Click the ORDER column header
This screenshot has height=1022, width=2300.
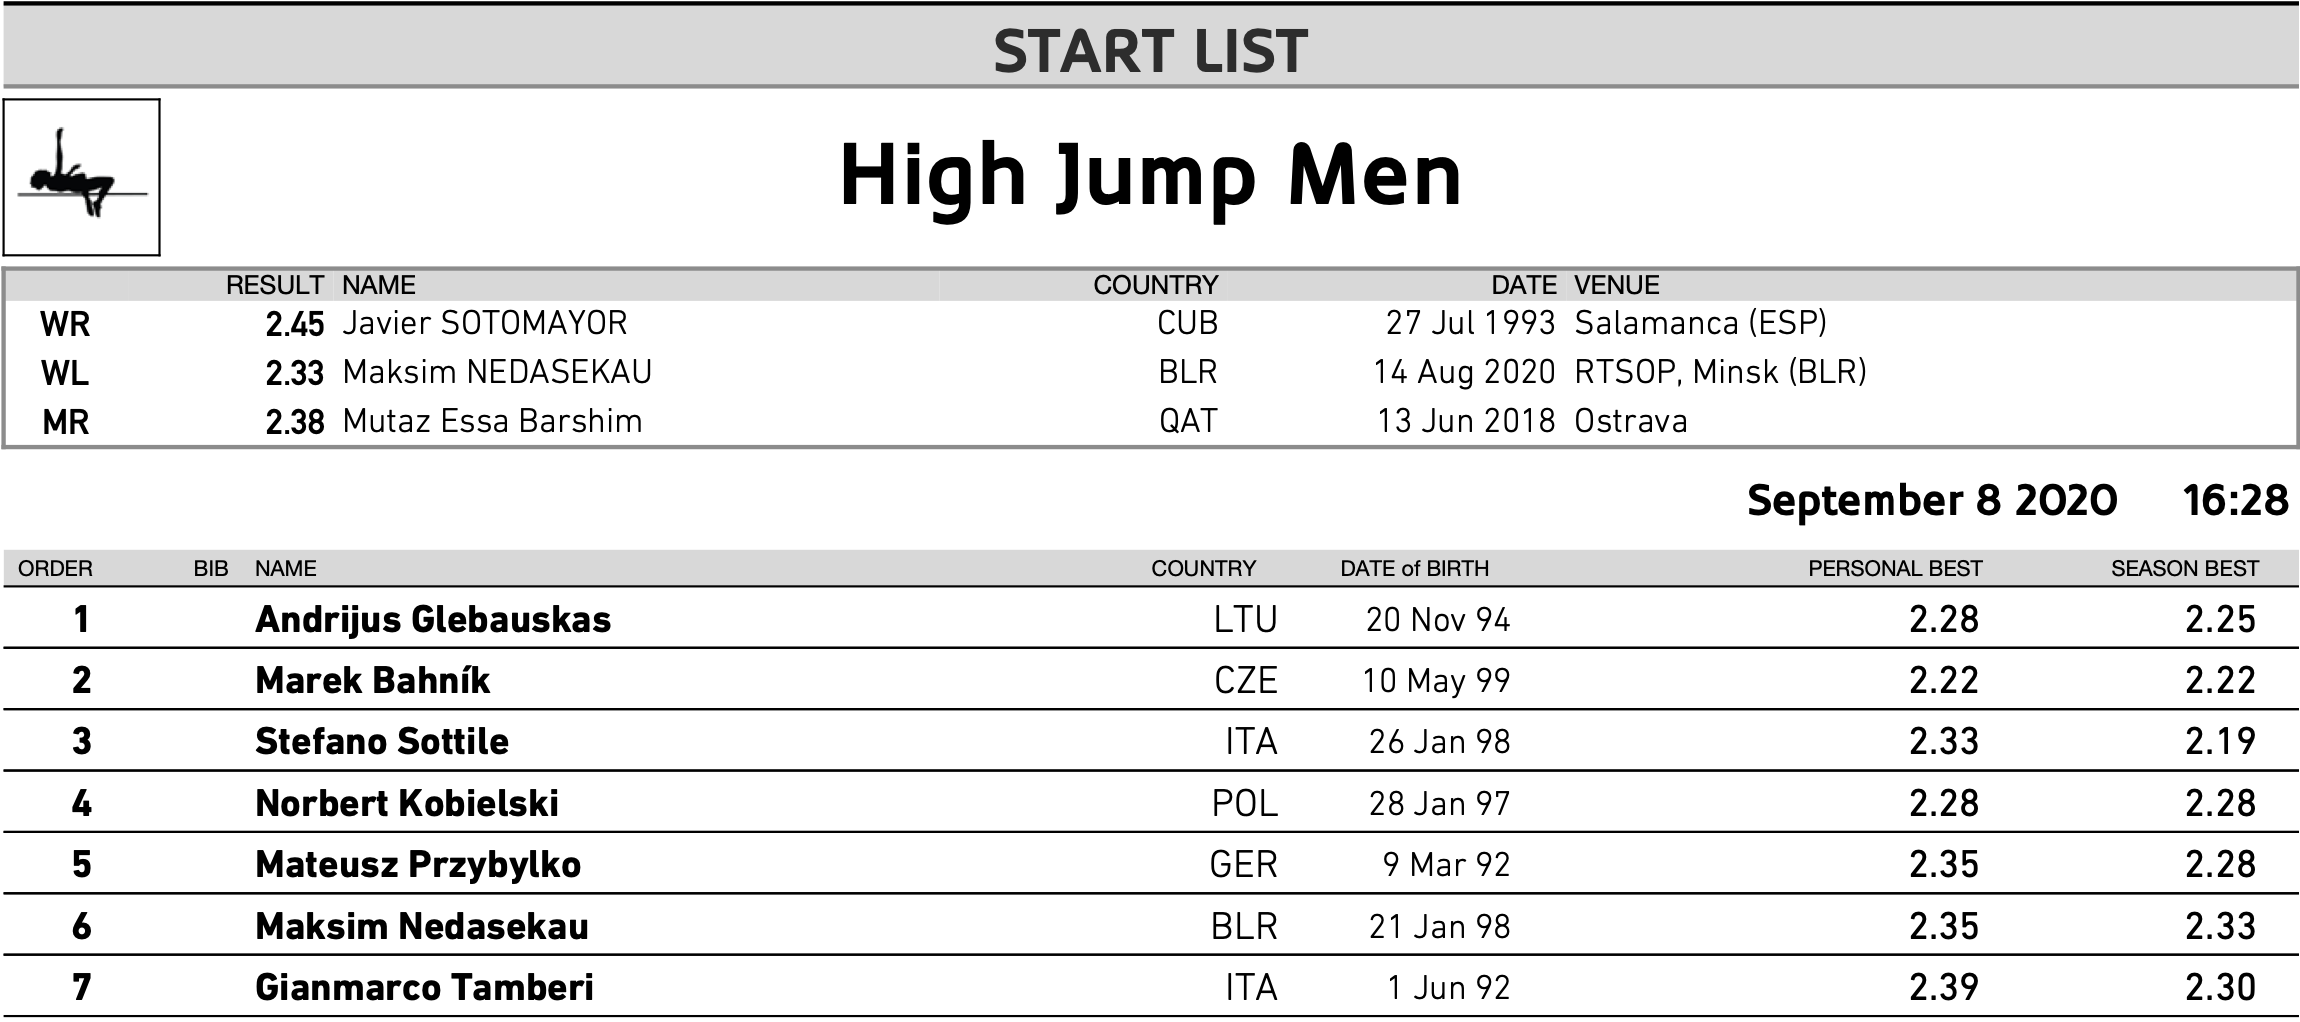(x=55, y=569)
